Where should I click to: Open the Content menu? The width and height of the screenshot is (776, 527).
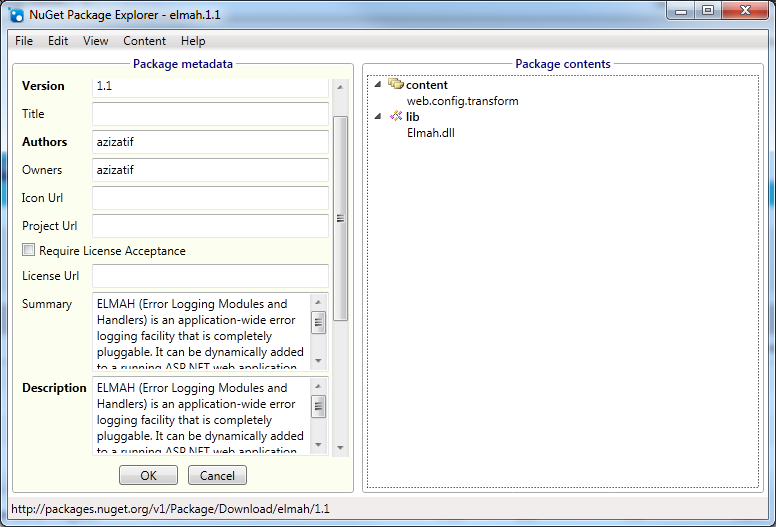(145, 41)
